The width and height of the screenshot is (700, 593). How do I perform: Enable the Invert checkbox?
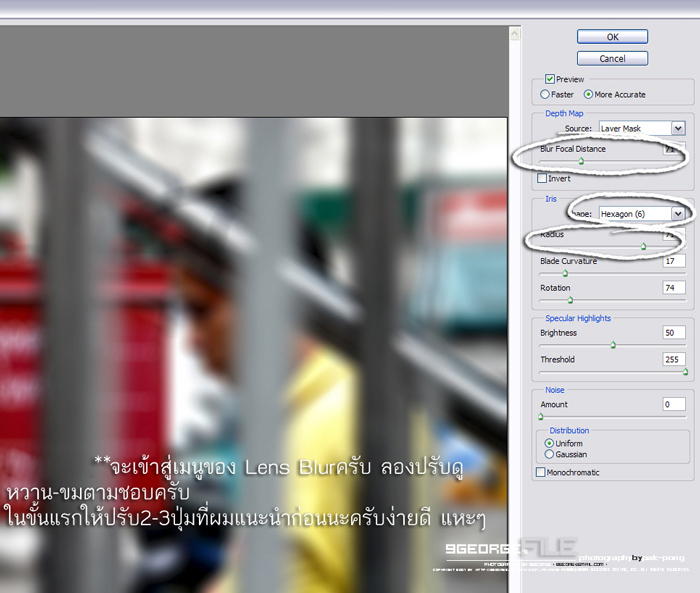(x=542, y=178)
